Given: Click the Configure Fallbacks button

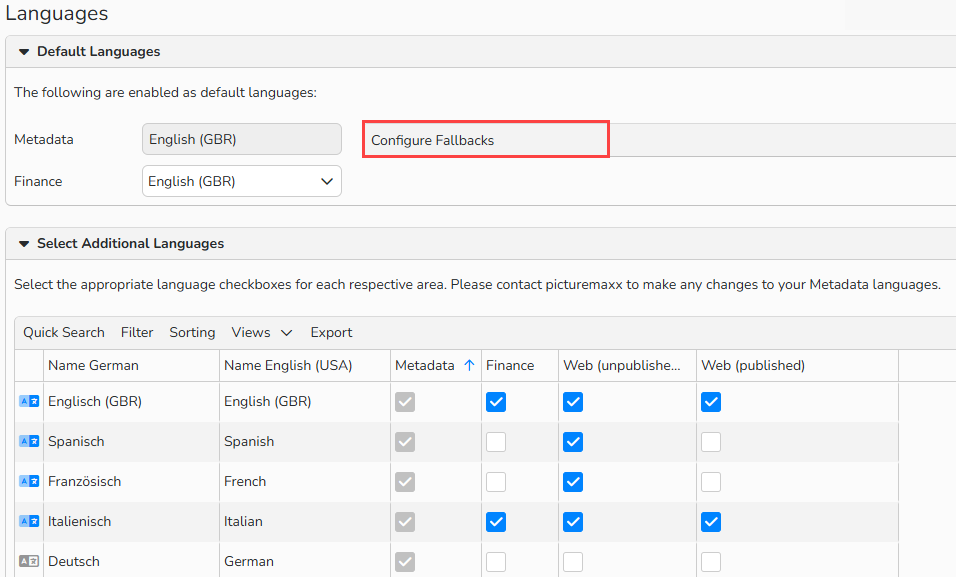Looking at the screenshot, I should [486, 140].
